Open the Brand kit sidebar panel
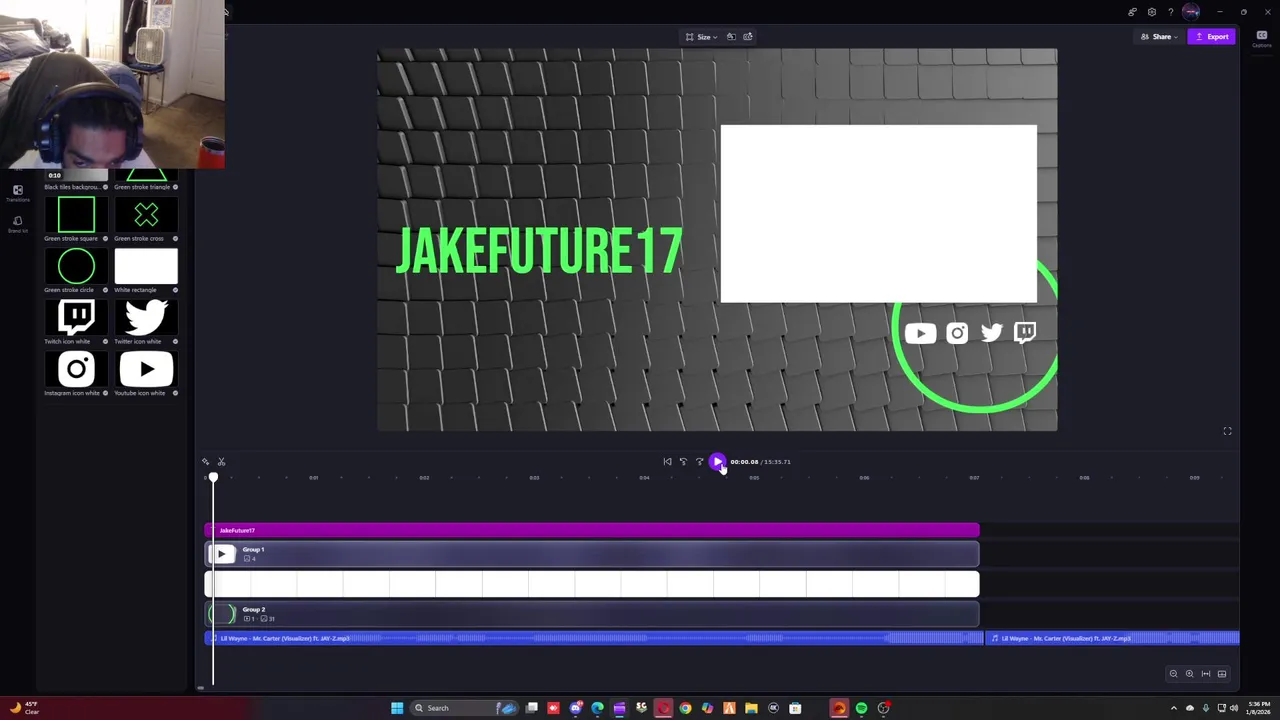Image resolution: width=1280 pixels, height=720 pixels. (17, 224)
